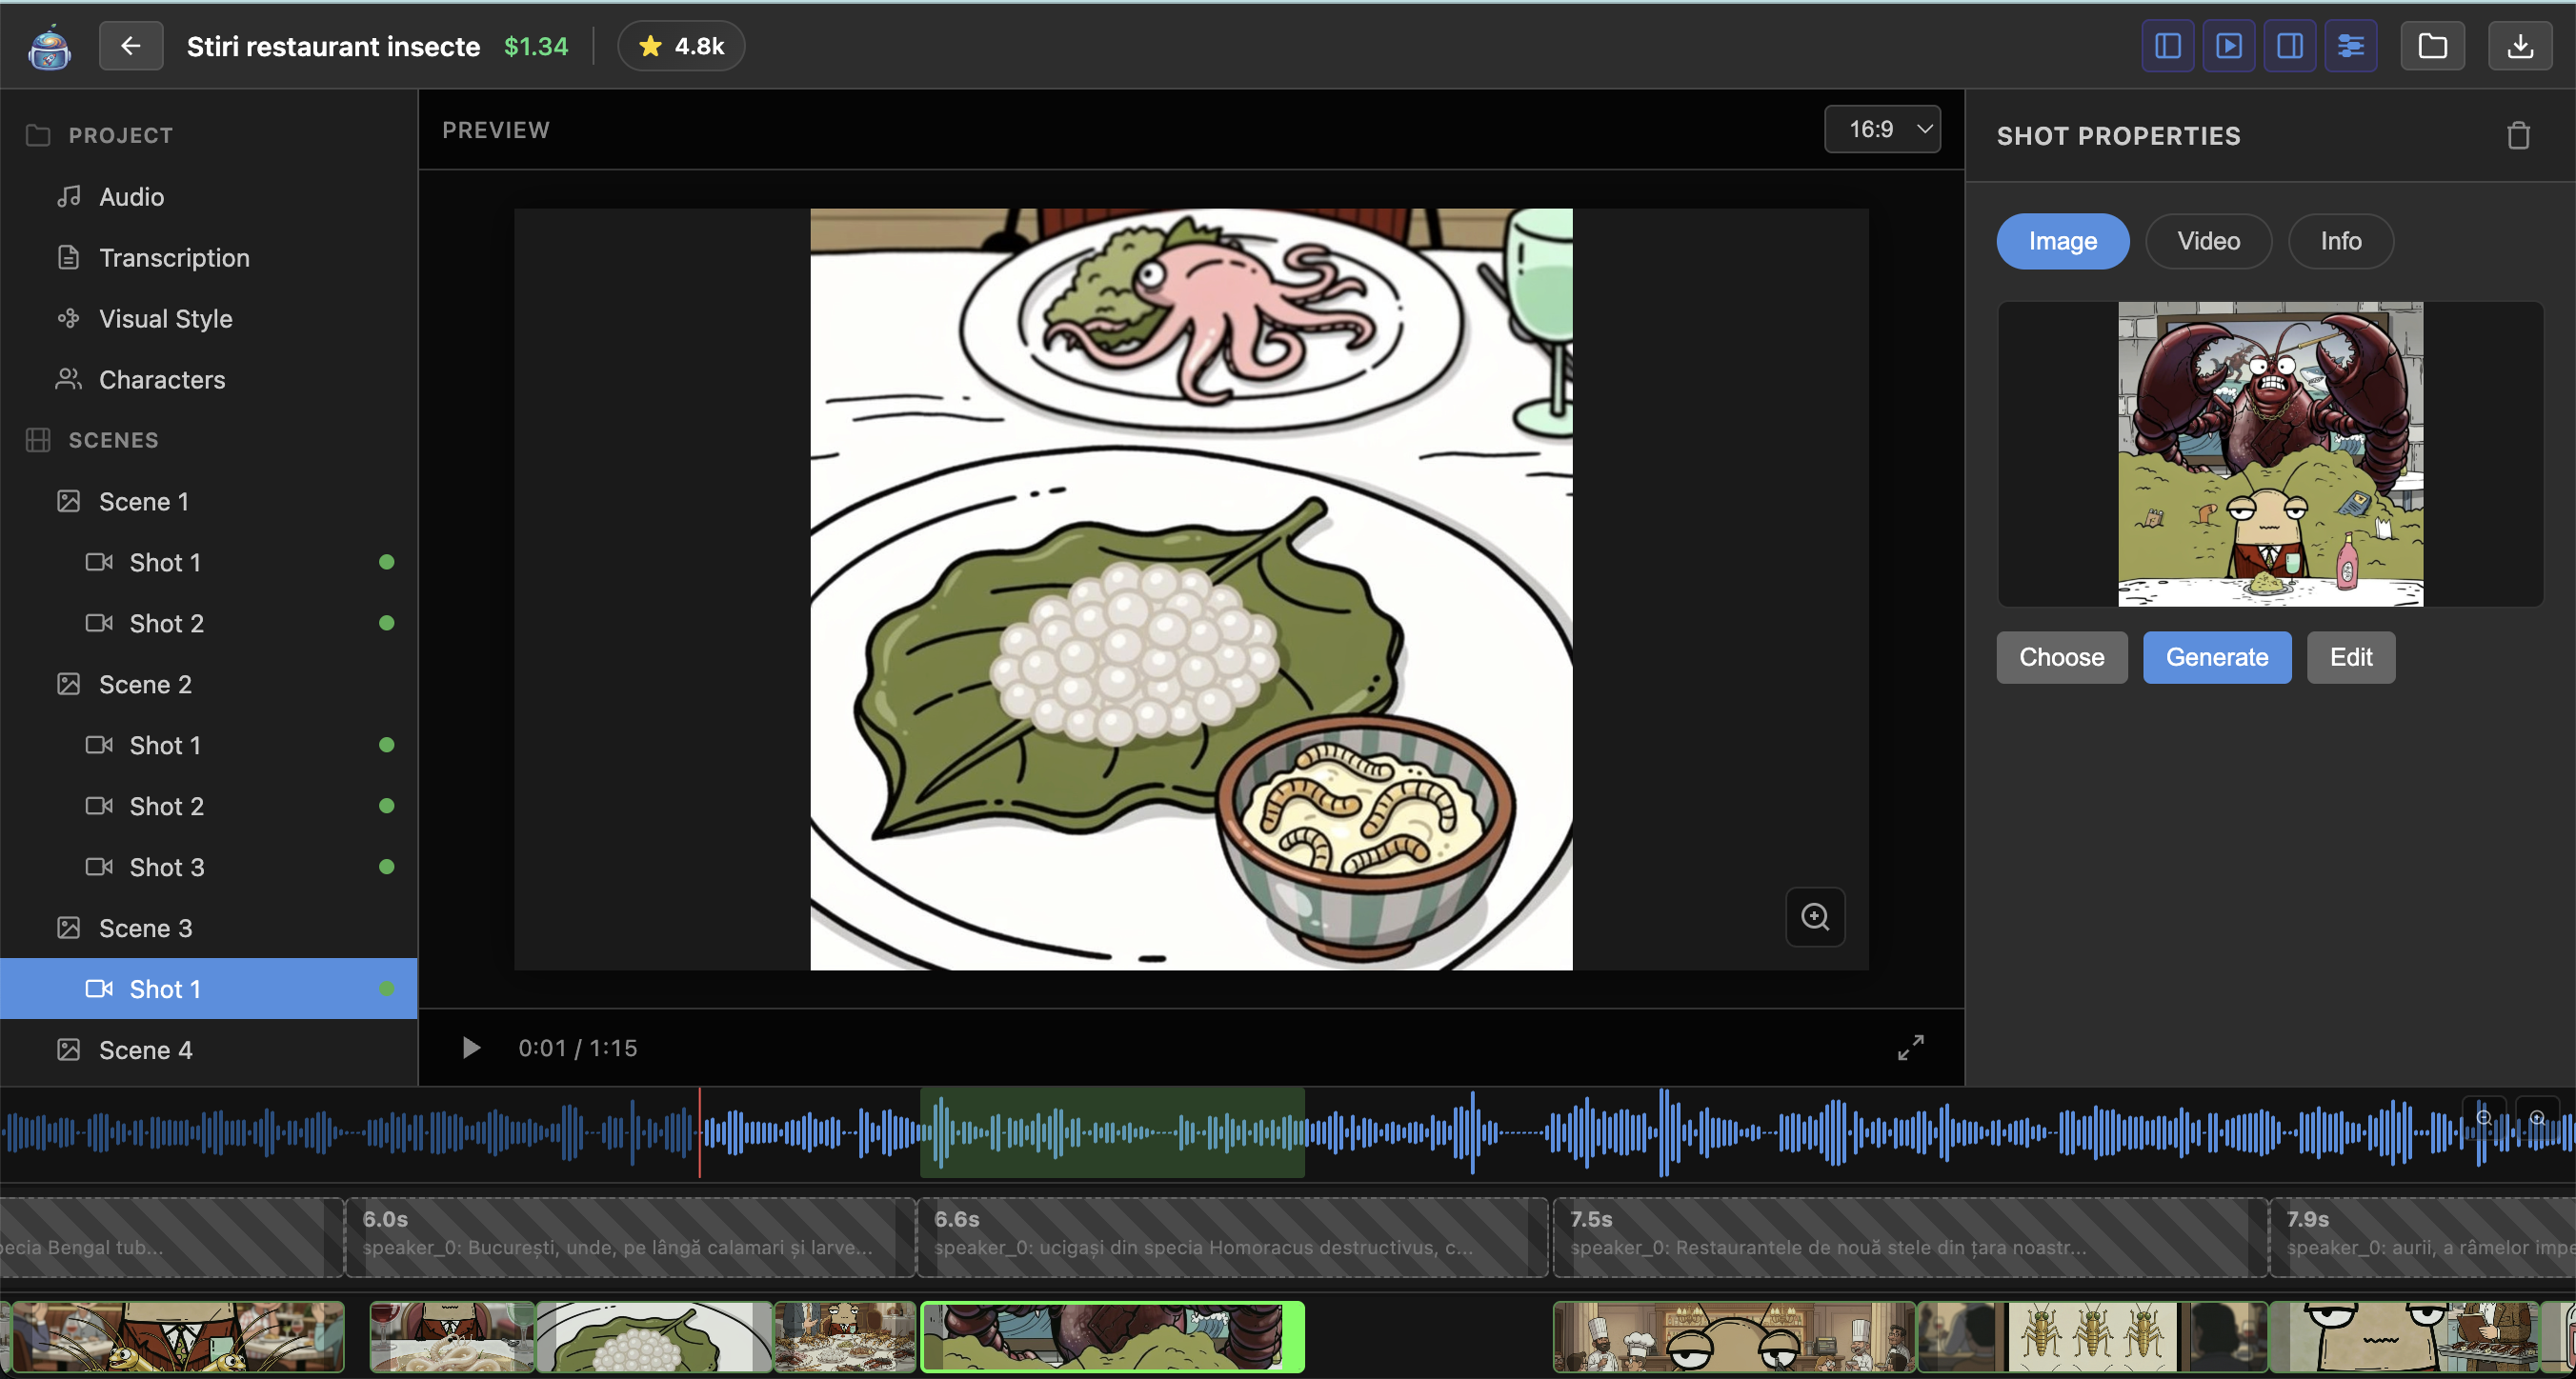2576x1379 pixels.
Task: Expand the Scene 4 tree item
Action: click(x=145, y=1050)
